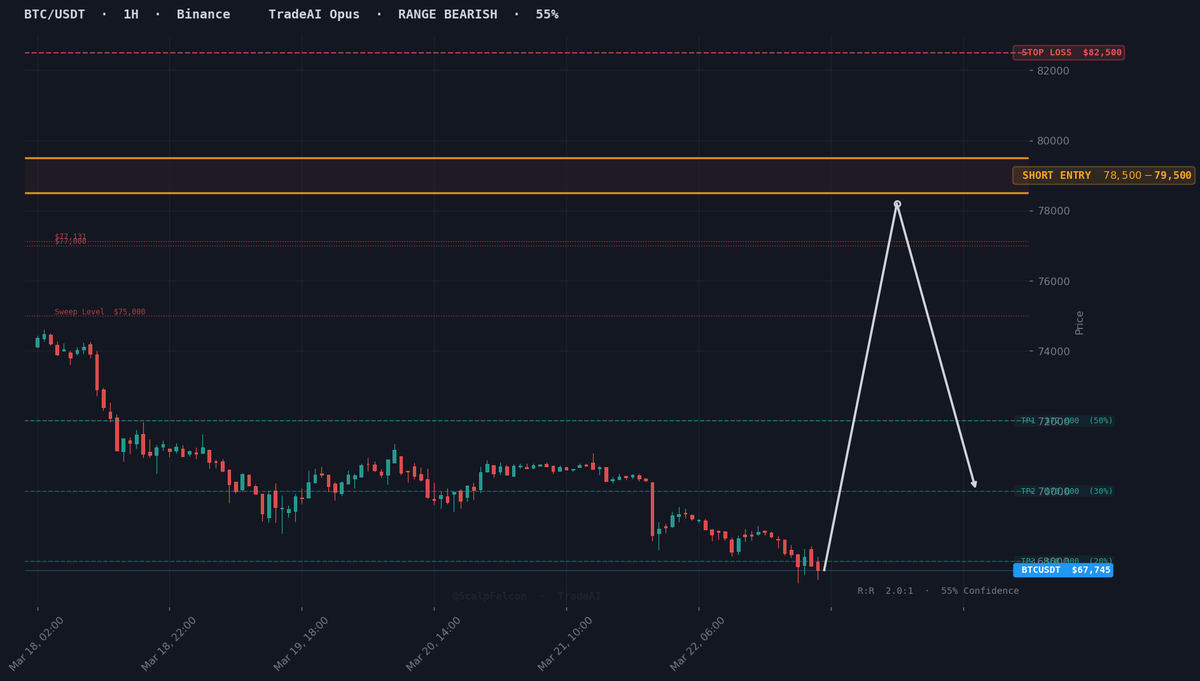The height and width of the screenshot is (681, 1200).
Task: Click the TP3 (20%) target label
Action: pyautogui.click(x=1065, y=561)
